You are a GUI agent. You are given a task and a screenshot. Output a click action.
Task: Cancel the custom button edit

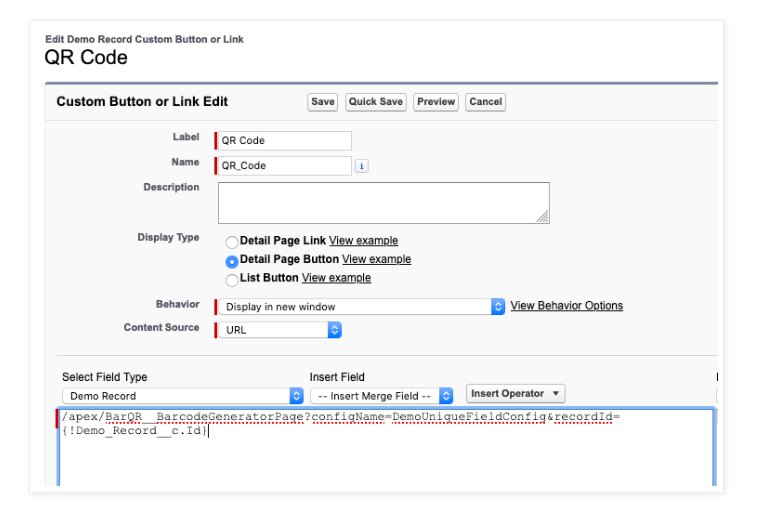(x=485, y=102)
